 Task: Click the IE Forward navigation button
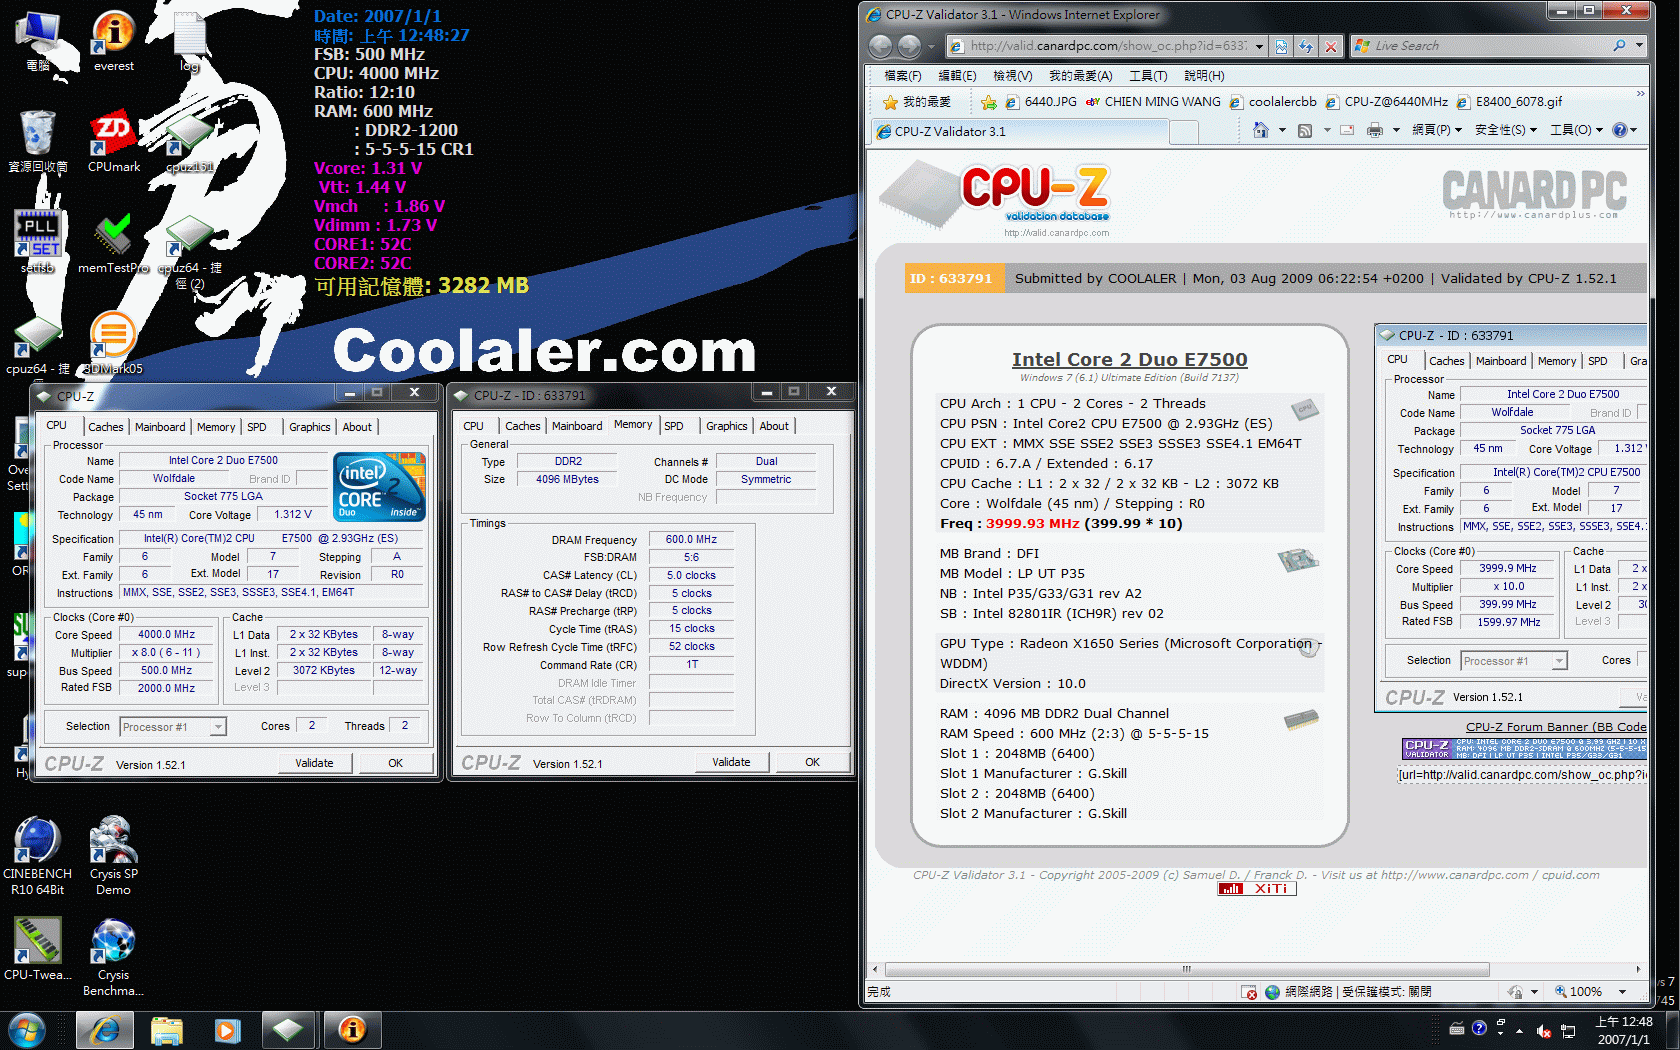click(x=909, y=46)
